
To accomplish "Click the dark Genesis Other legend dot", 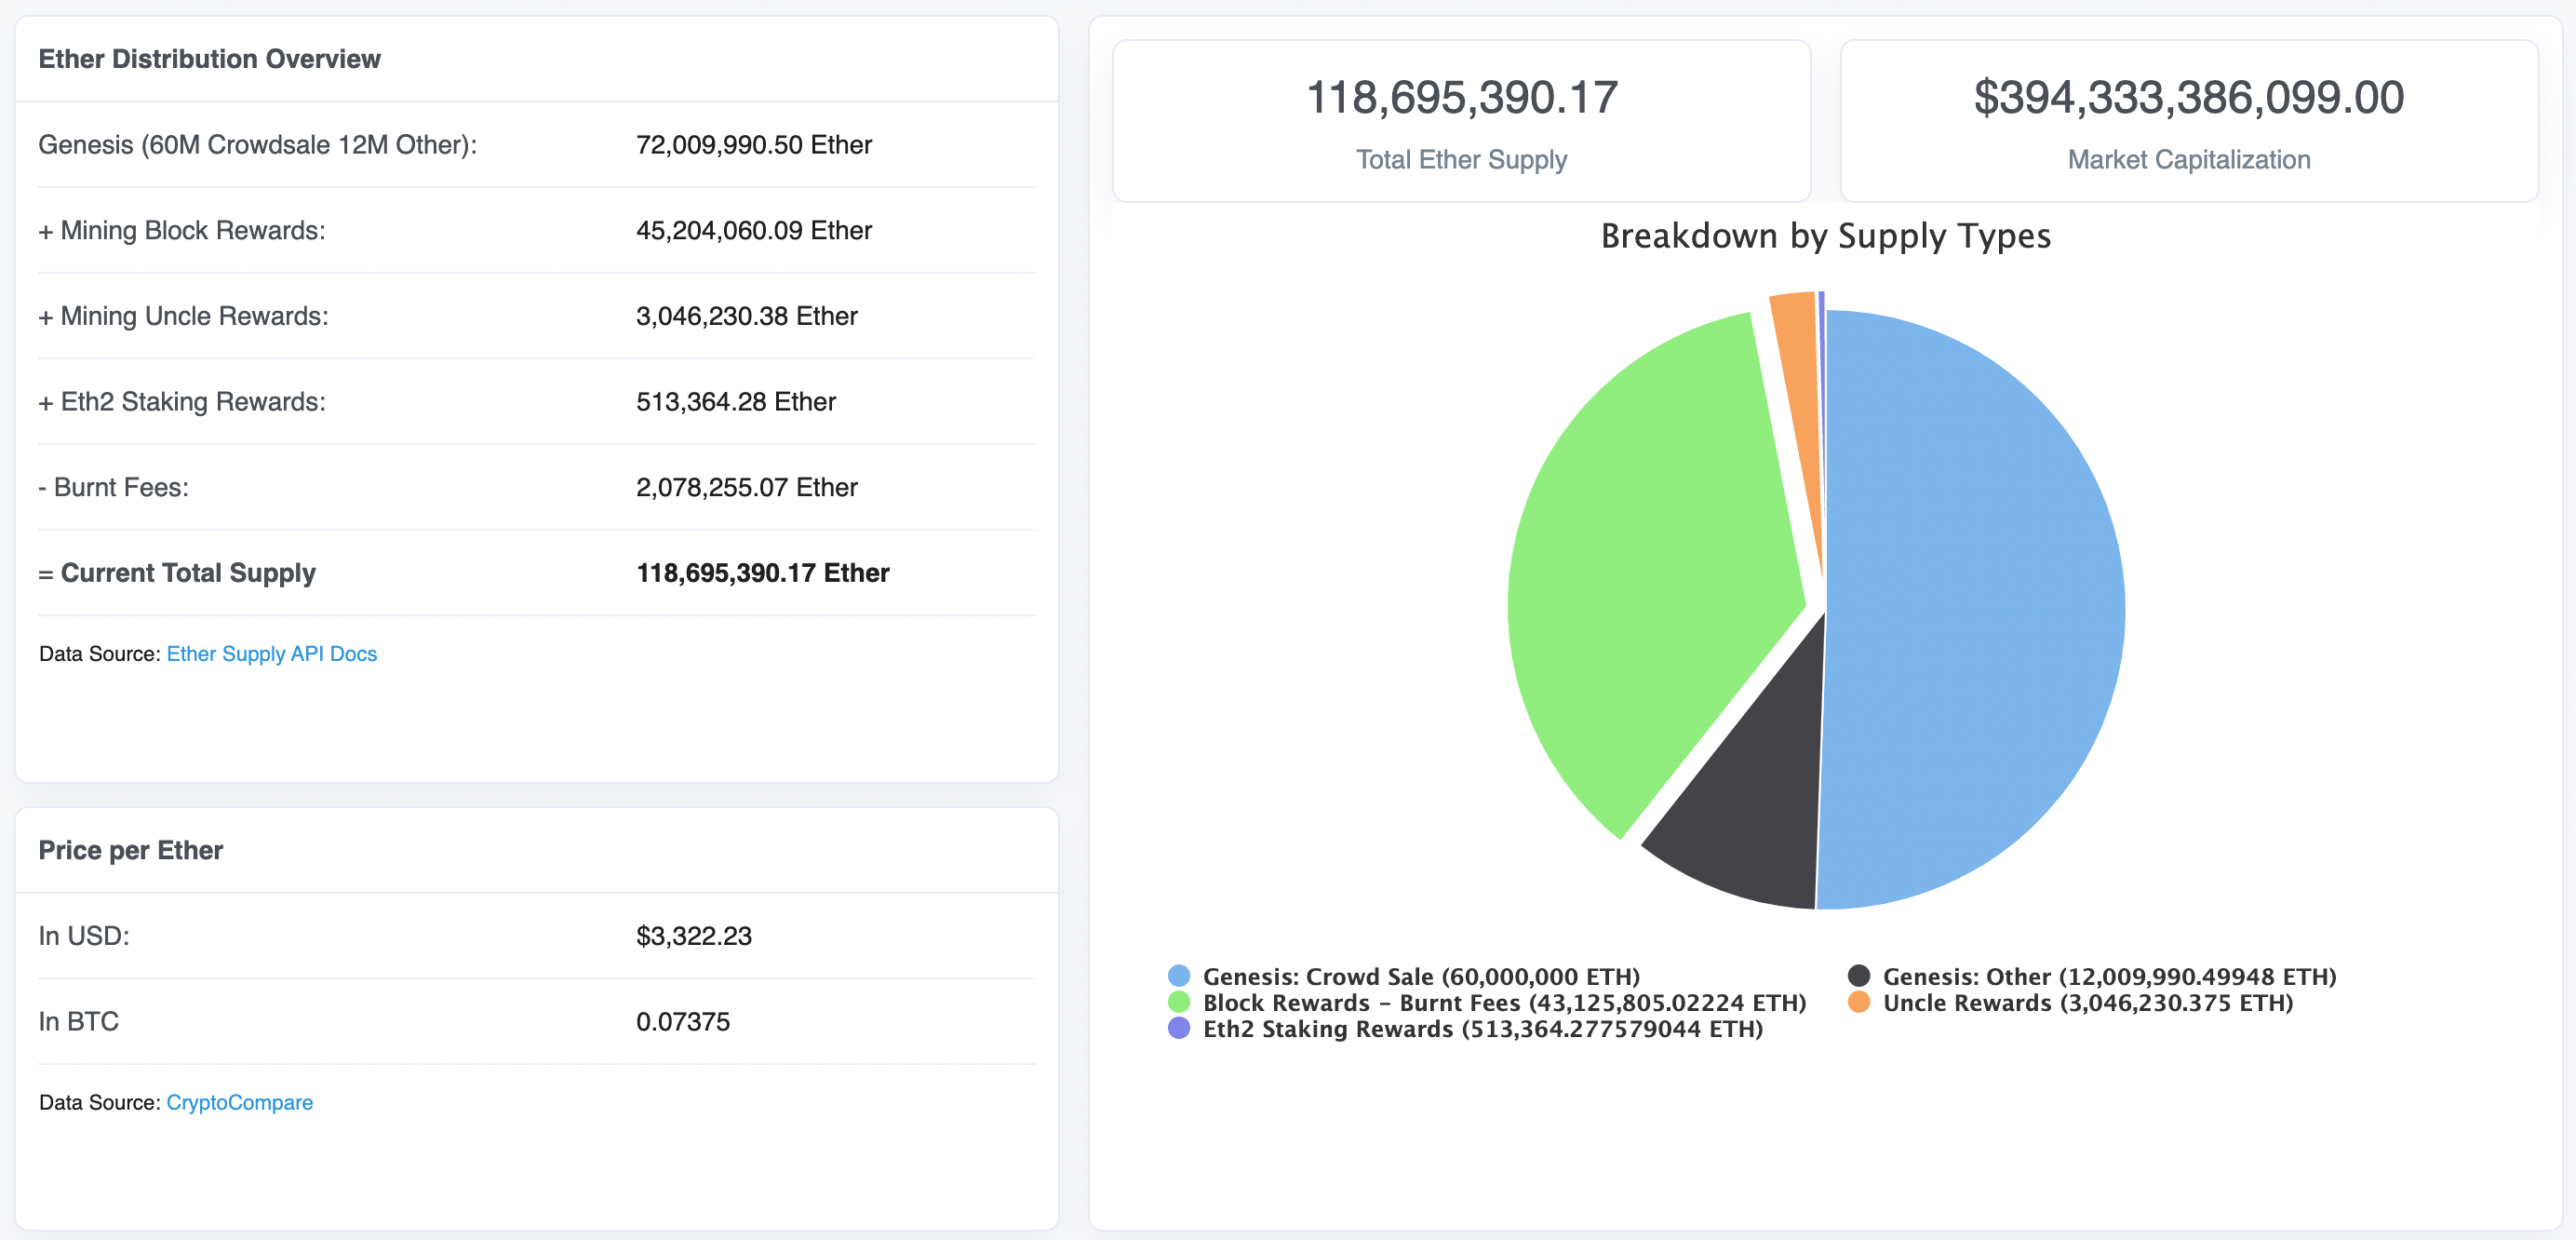I will (x=1859, y=975).
